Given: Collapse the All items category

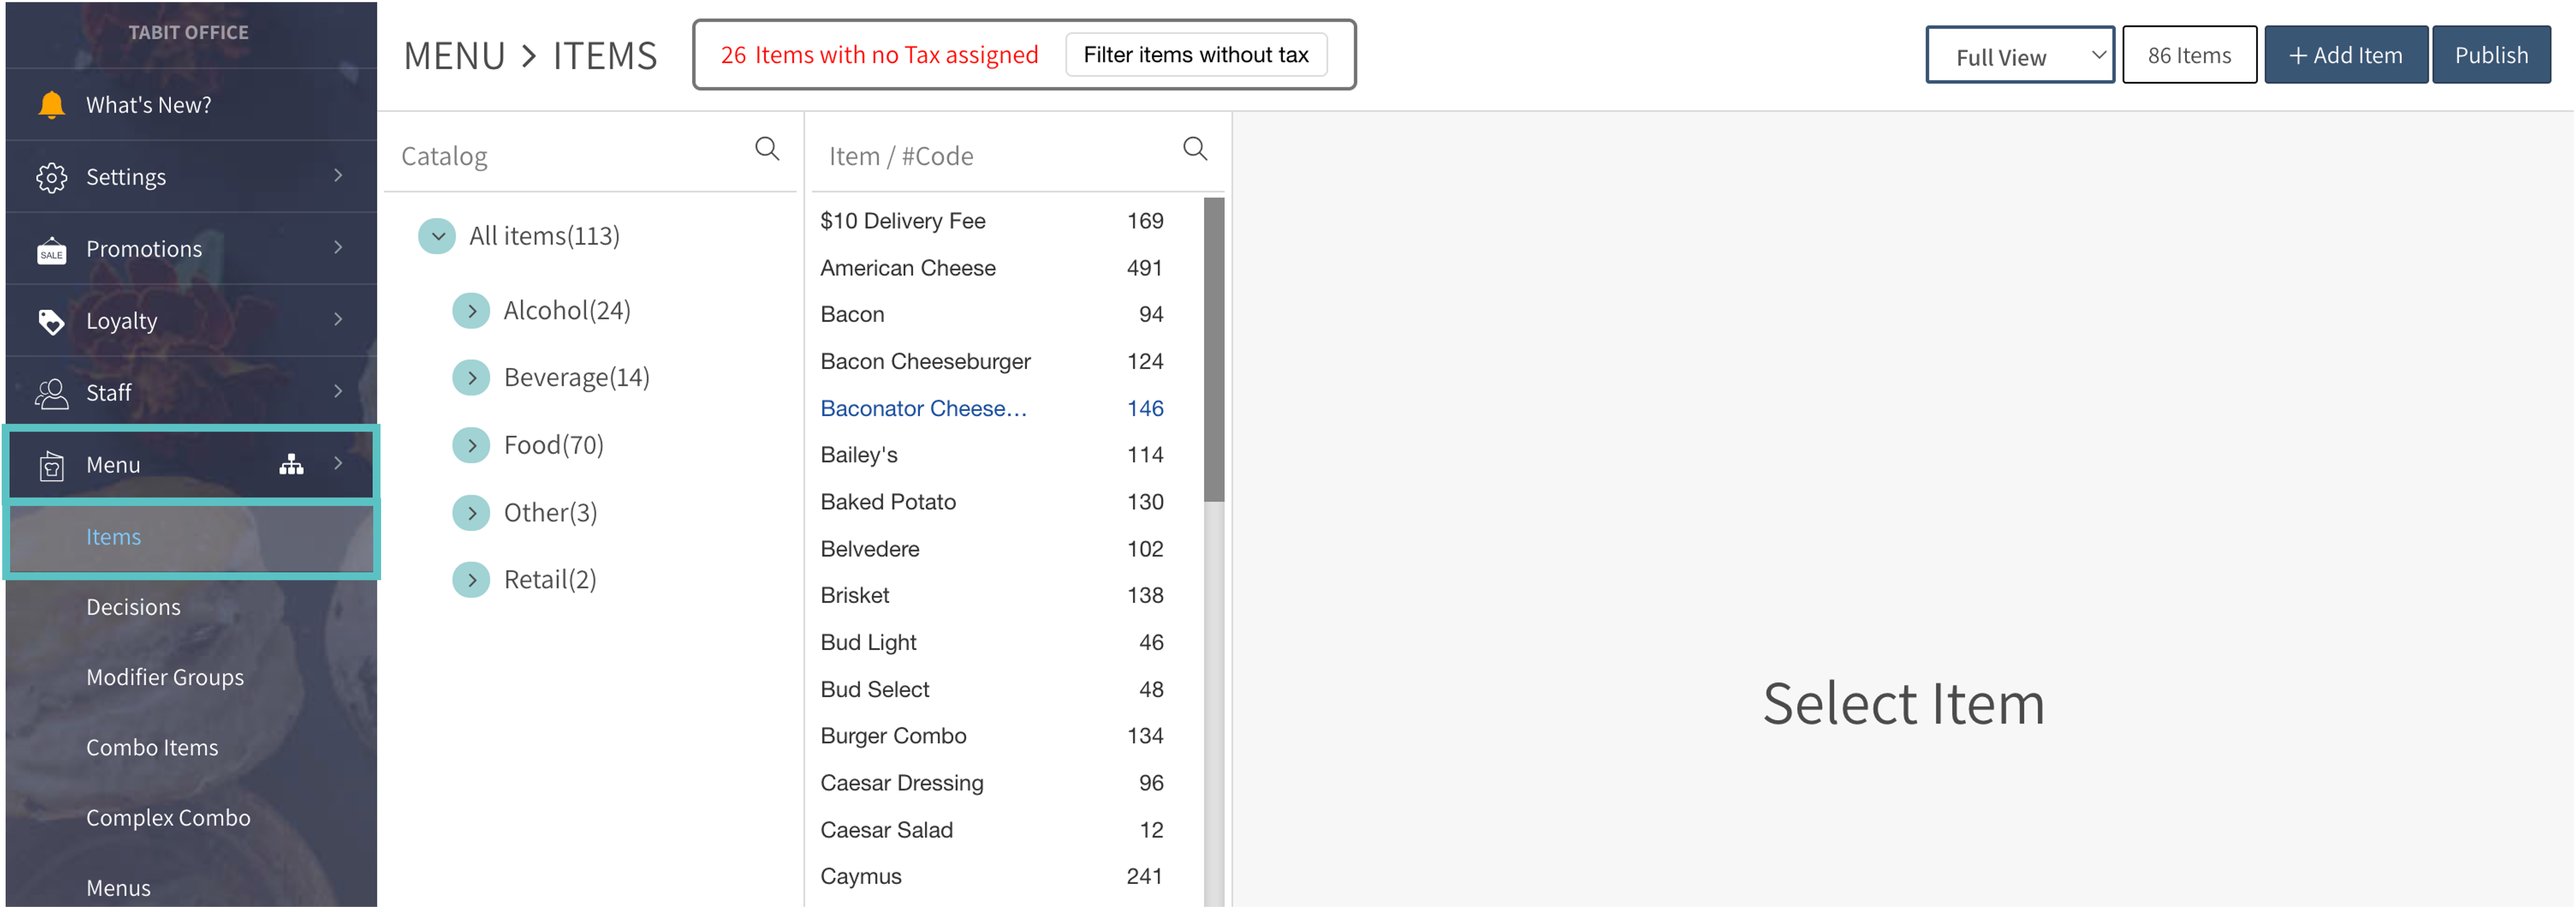Looking at the screenshot, I should point(437,236).
